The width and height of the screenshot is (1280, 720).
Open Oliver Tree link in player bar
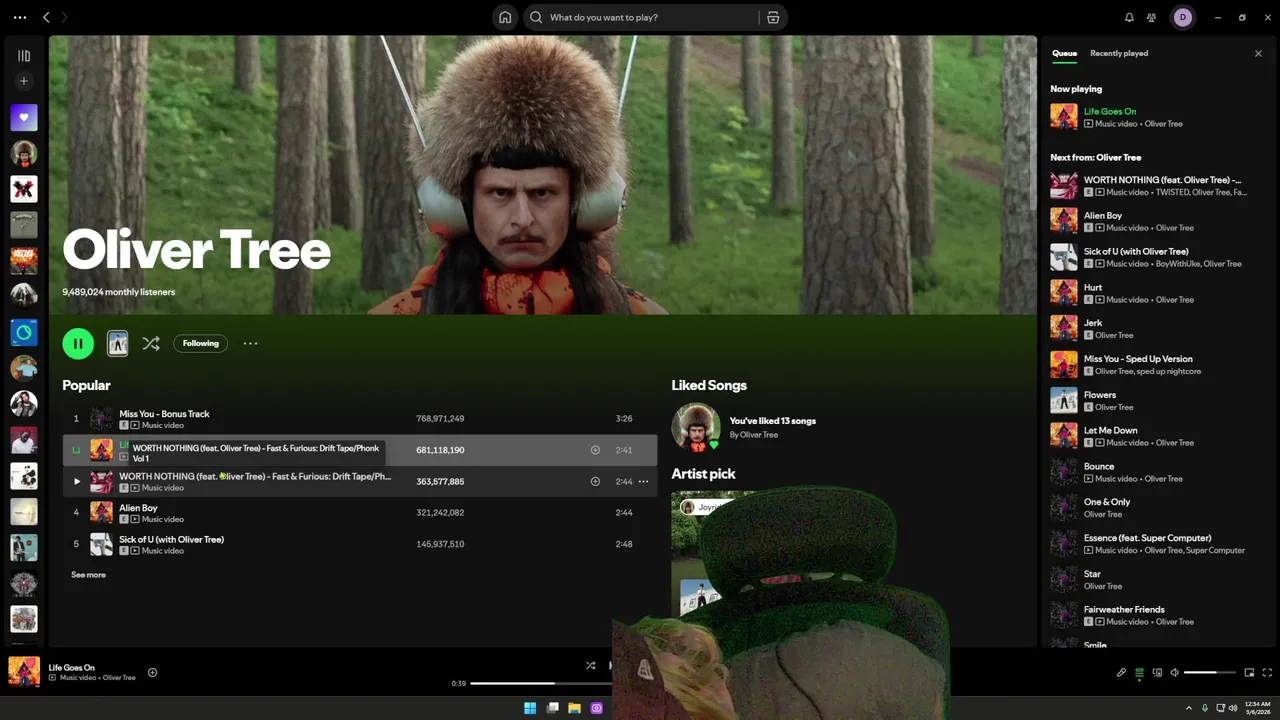point(119,678)
